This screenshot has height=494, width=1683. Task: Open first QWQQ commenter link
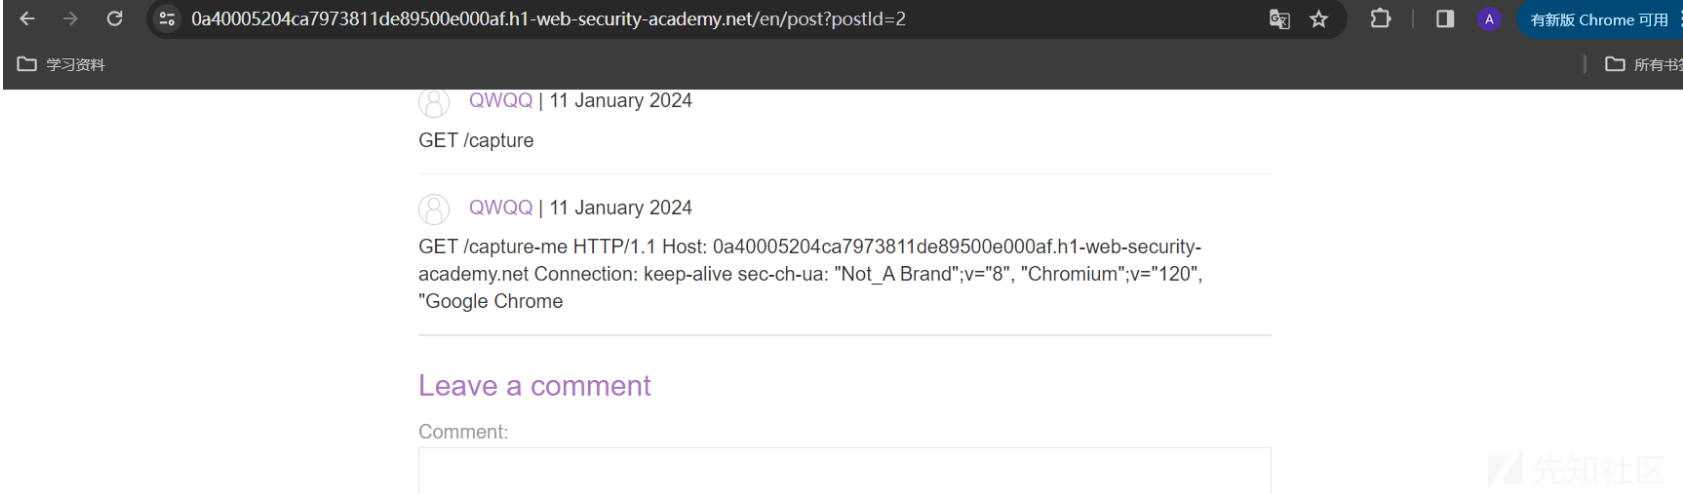[x=501, y=100]
